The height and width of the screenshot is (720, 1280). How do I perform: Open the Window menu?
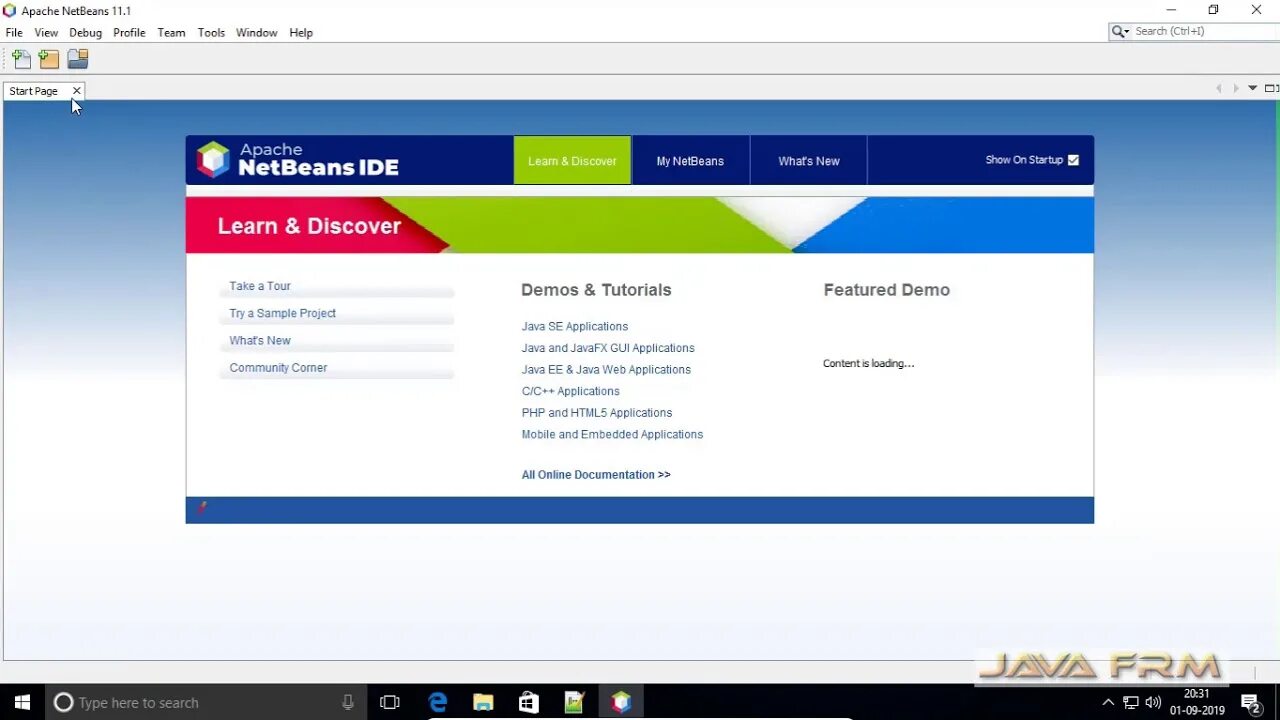click(256, 33)
